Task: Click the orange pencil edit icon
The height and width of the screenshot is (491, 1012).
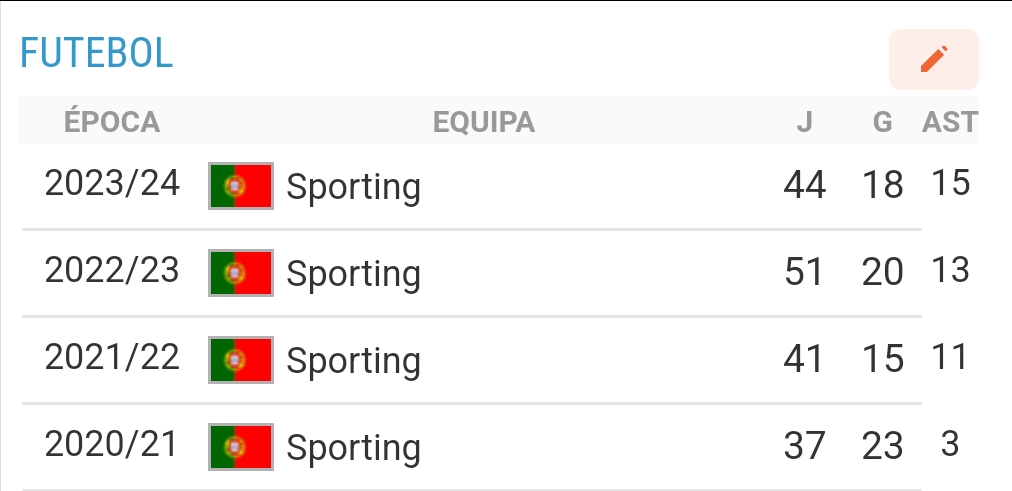Action: point(933,60)
